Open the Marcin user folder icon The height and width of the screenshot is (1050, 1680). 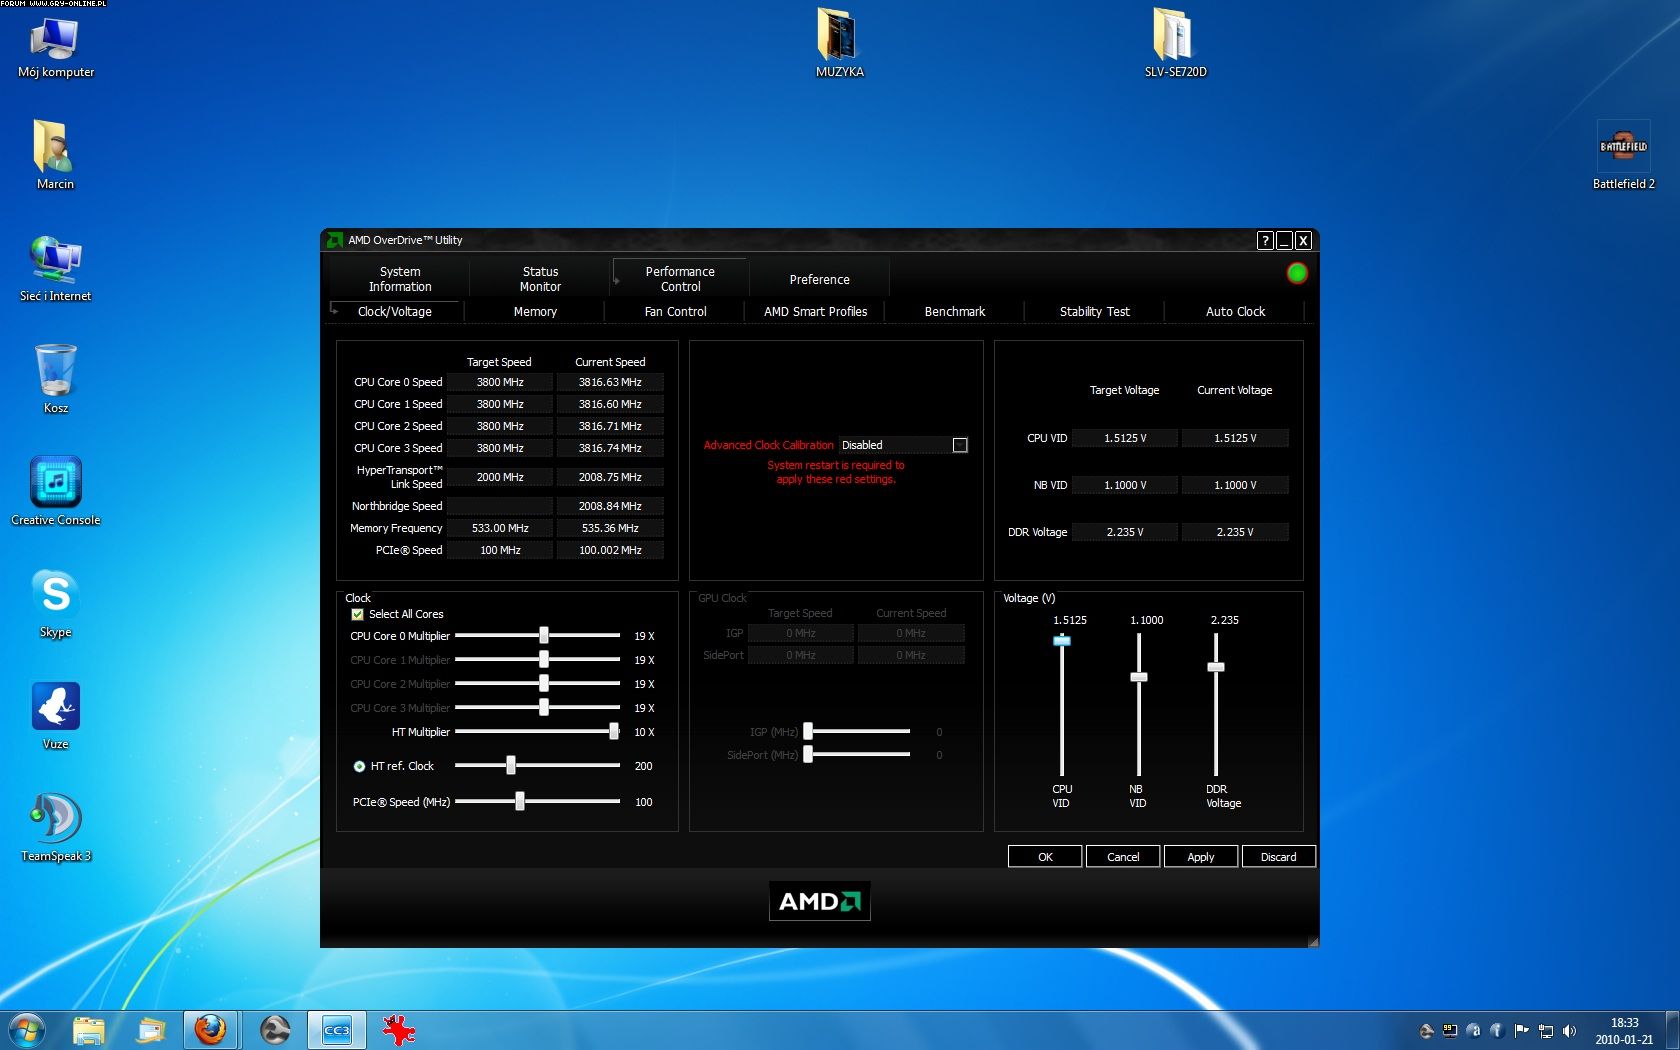click(x=55, y=155)
